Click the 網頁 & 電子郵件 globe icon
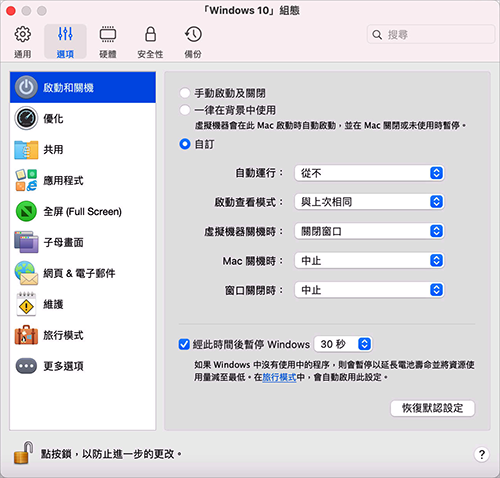 coord(26,273)
